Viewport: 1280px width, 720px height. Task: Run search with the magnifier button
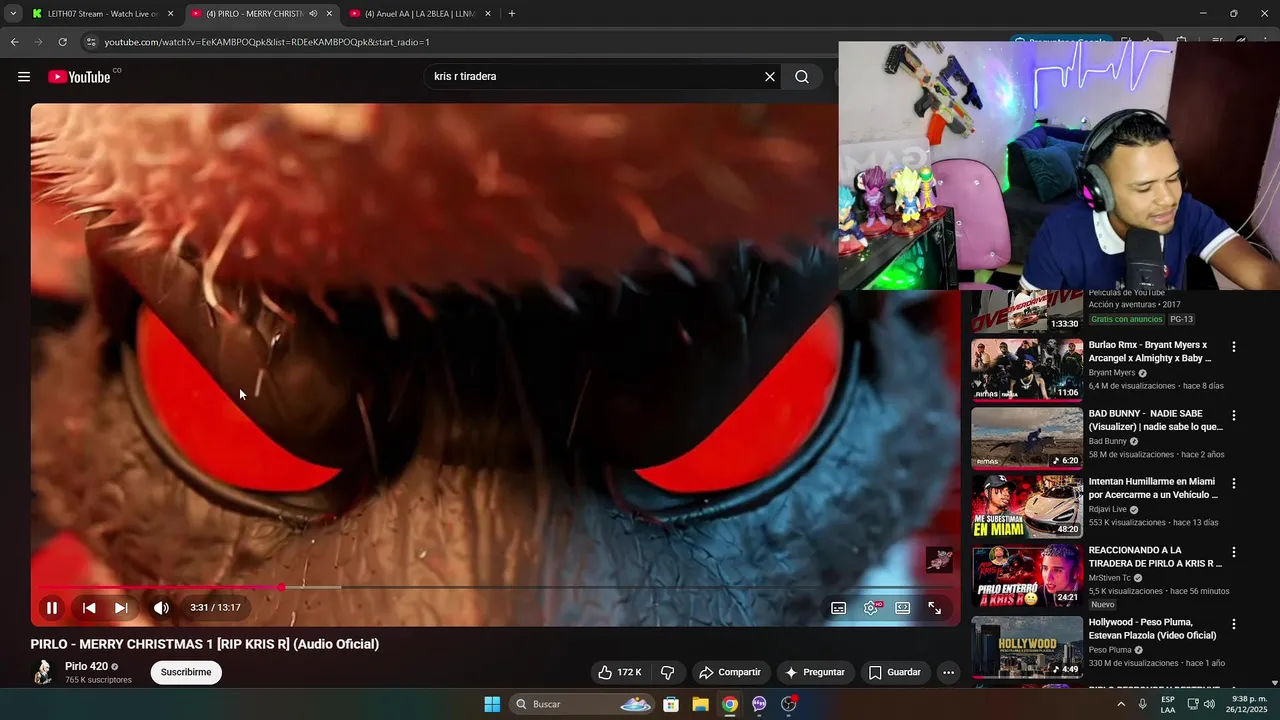[x=802, y=77]
